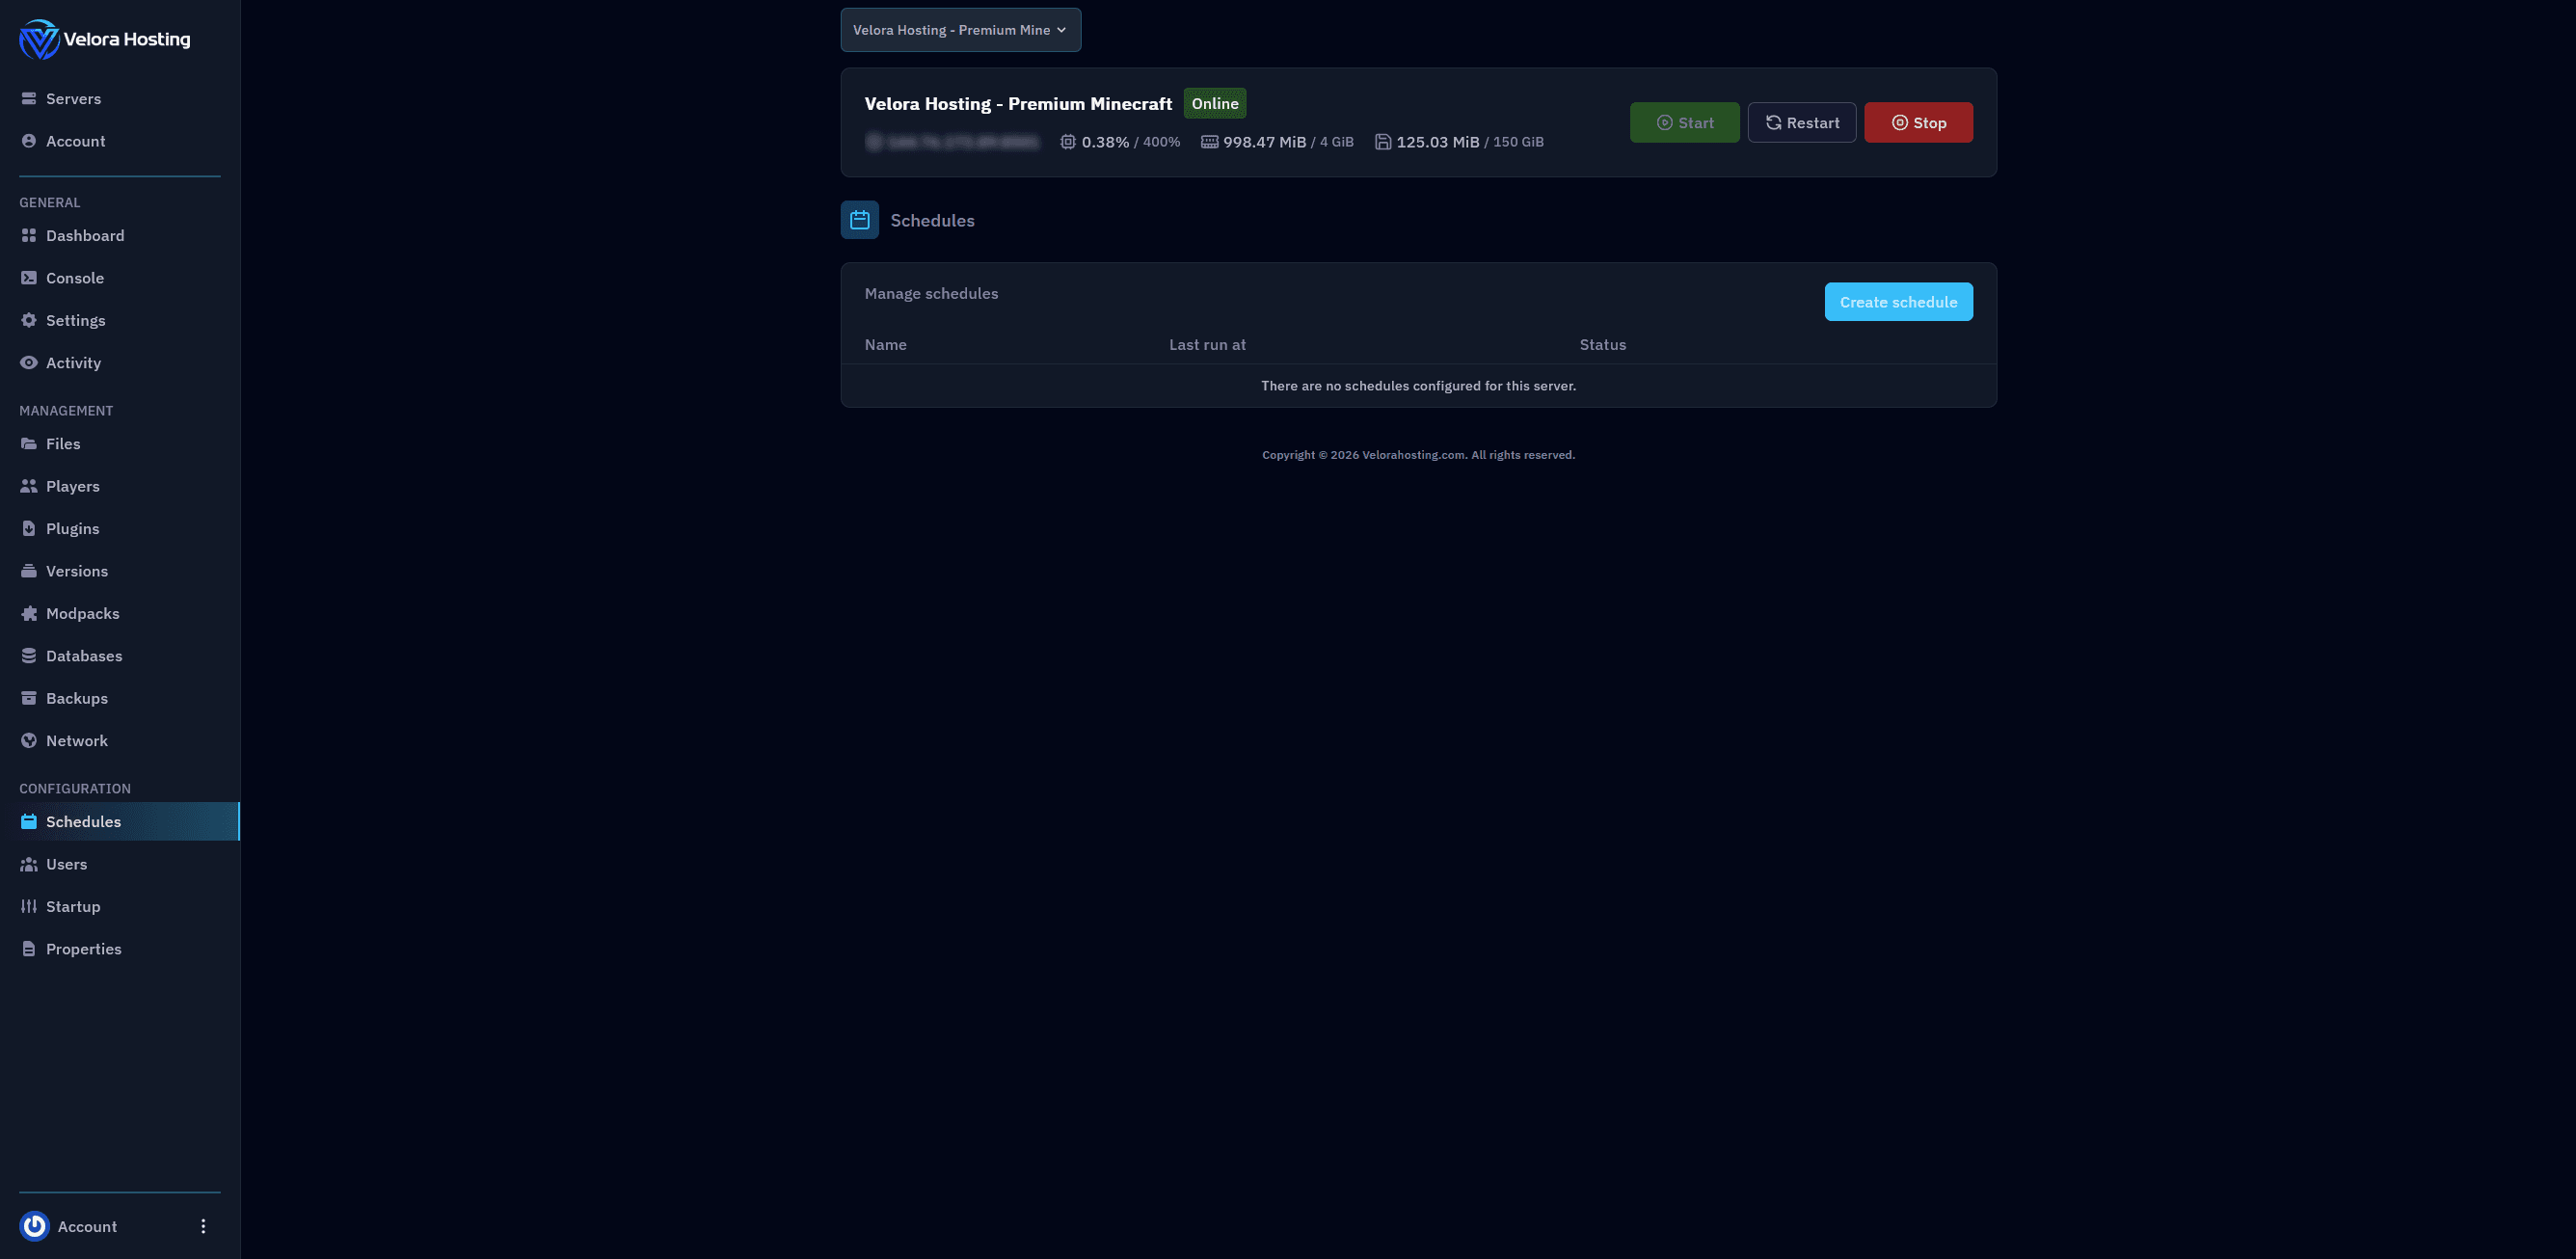The width and height of the screenshot is (2576, 1259).
Task: Go to the Modpacks section
Action: (83, 613)
